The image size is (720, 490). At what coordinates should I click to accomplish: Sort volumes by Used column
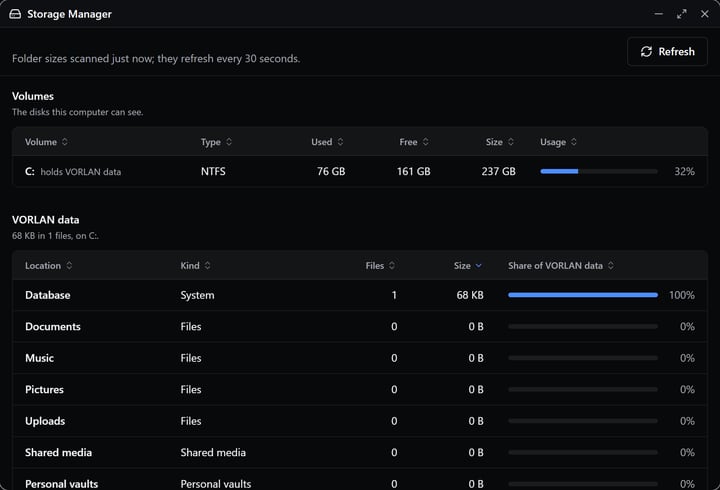click(327, 142)
